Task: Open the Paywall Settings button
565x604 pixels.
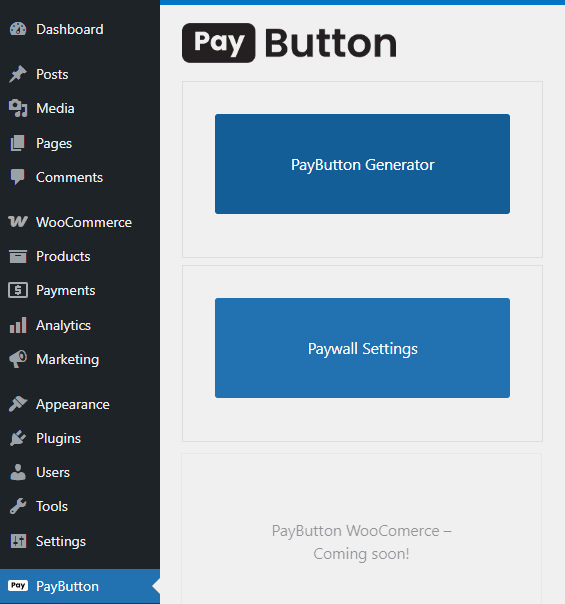Action: point(362,348)
